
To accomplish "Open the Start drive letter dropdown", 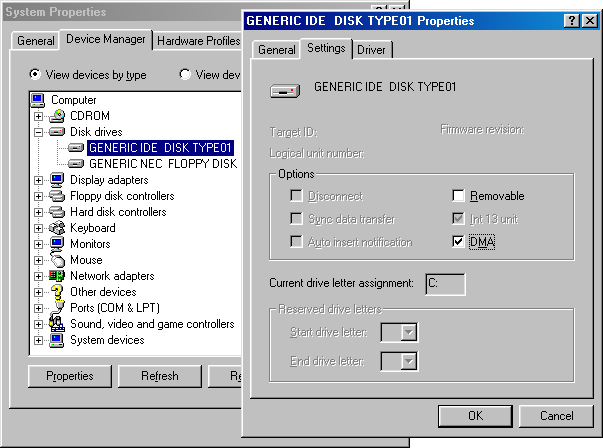I will (408, 332).
